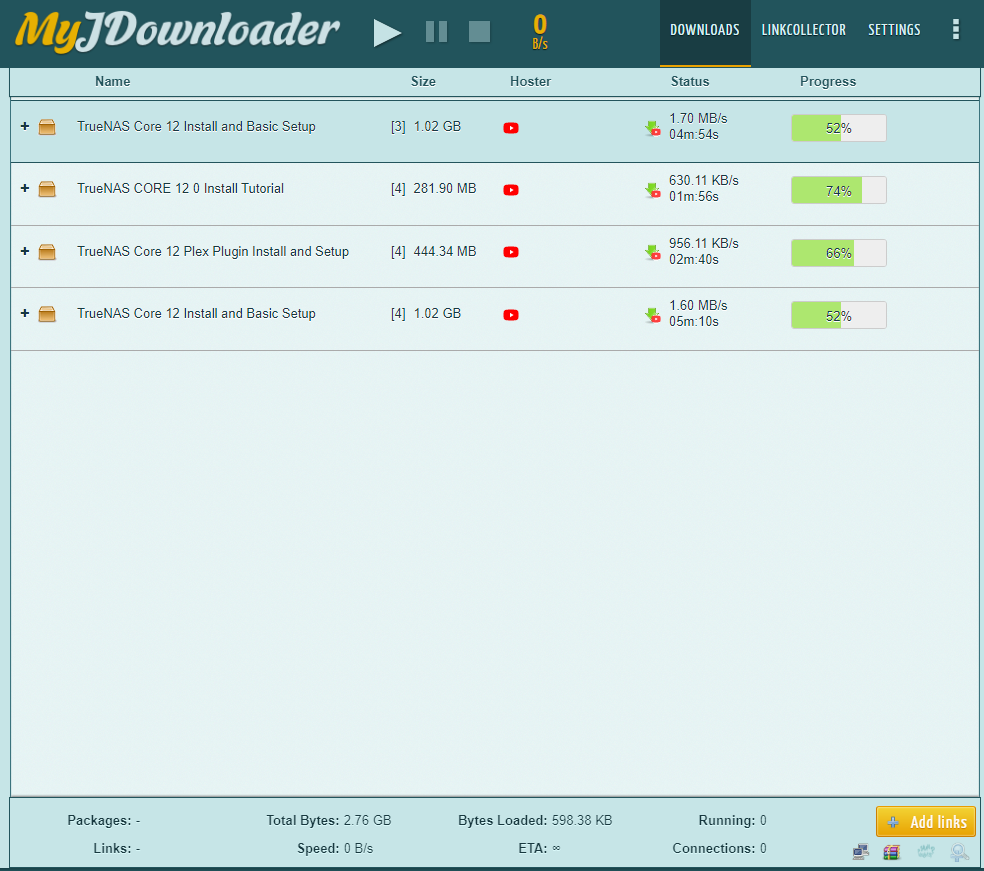Click the reconnect computers icon in the footer
This screenshot has width=984, height=871.
tap(861, 852)
